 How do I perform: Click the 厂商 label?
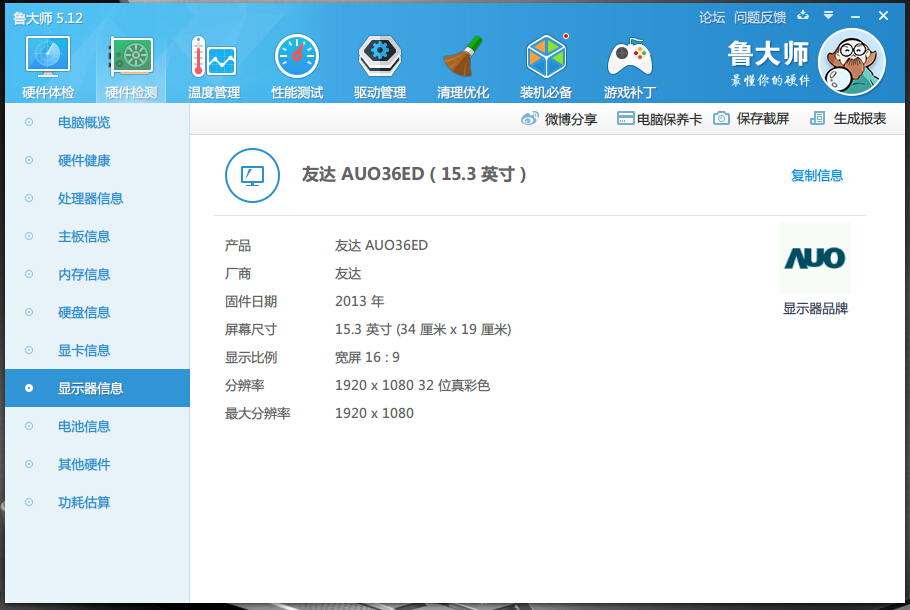click(x=238, y=273)
